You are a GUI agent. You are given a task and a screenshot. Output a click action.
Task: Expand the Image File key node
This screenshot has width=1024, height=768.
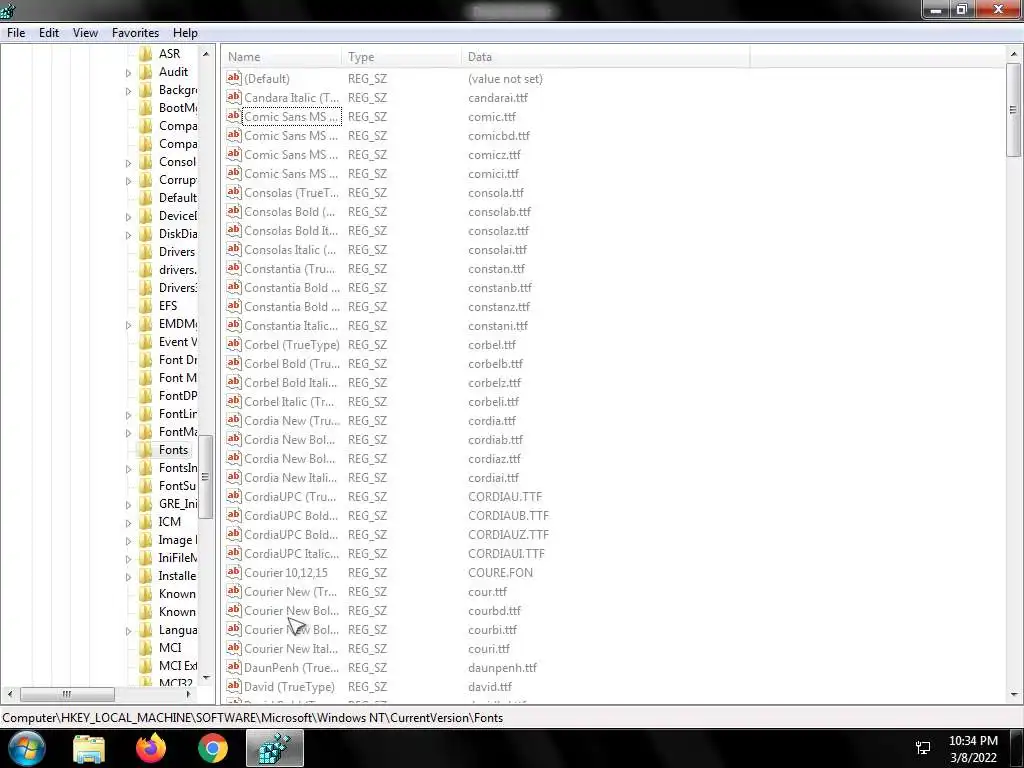point(129,541)
